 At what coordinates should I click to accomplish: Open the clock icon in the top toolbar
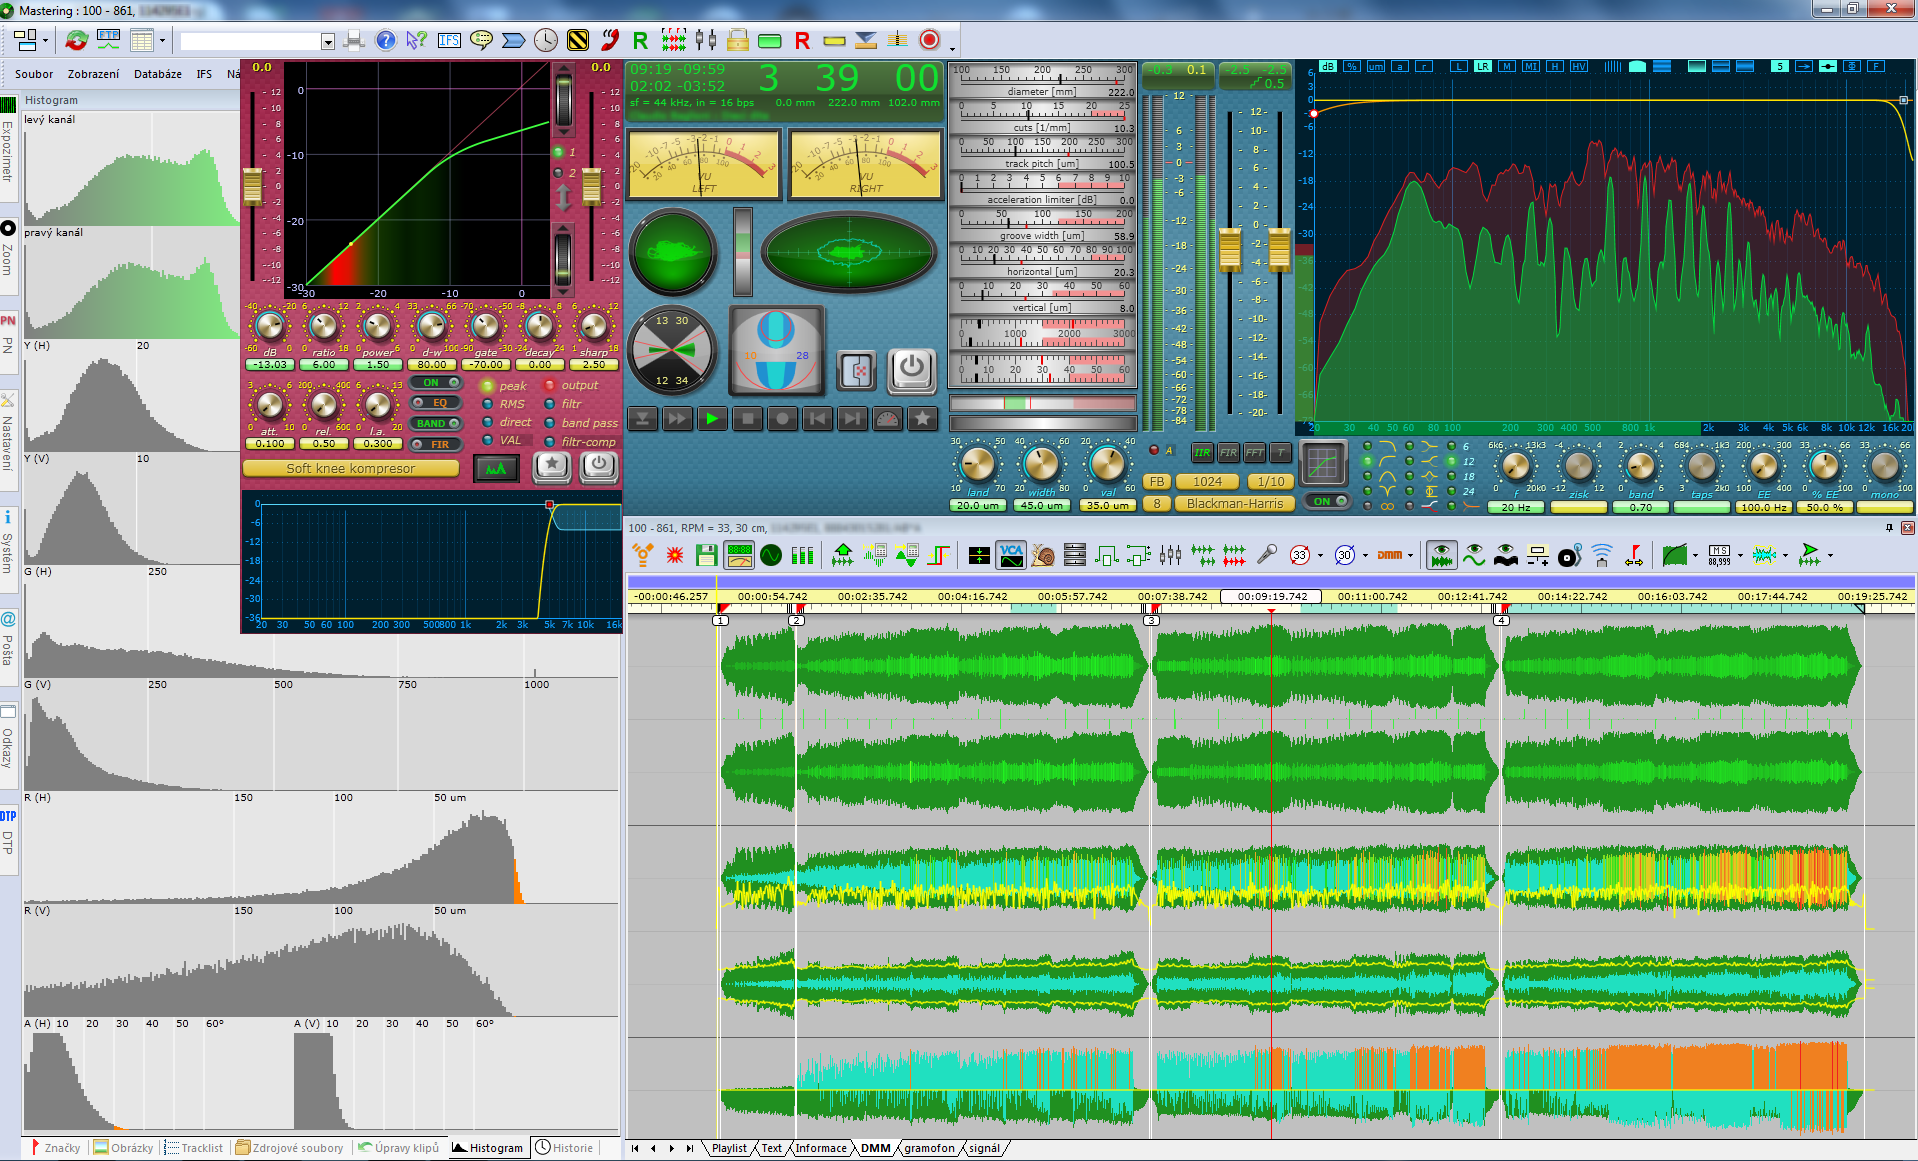(x=545, y=41)
